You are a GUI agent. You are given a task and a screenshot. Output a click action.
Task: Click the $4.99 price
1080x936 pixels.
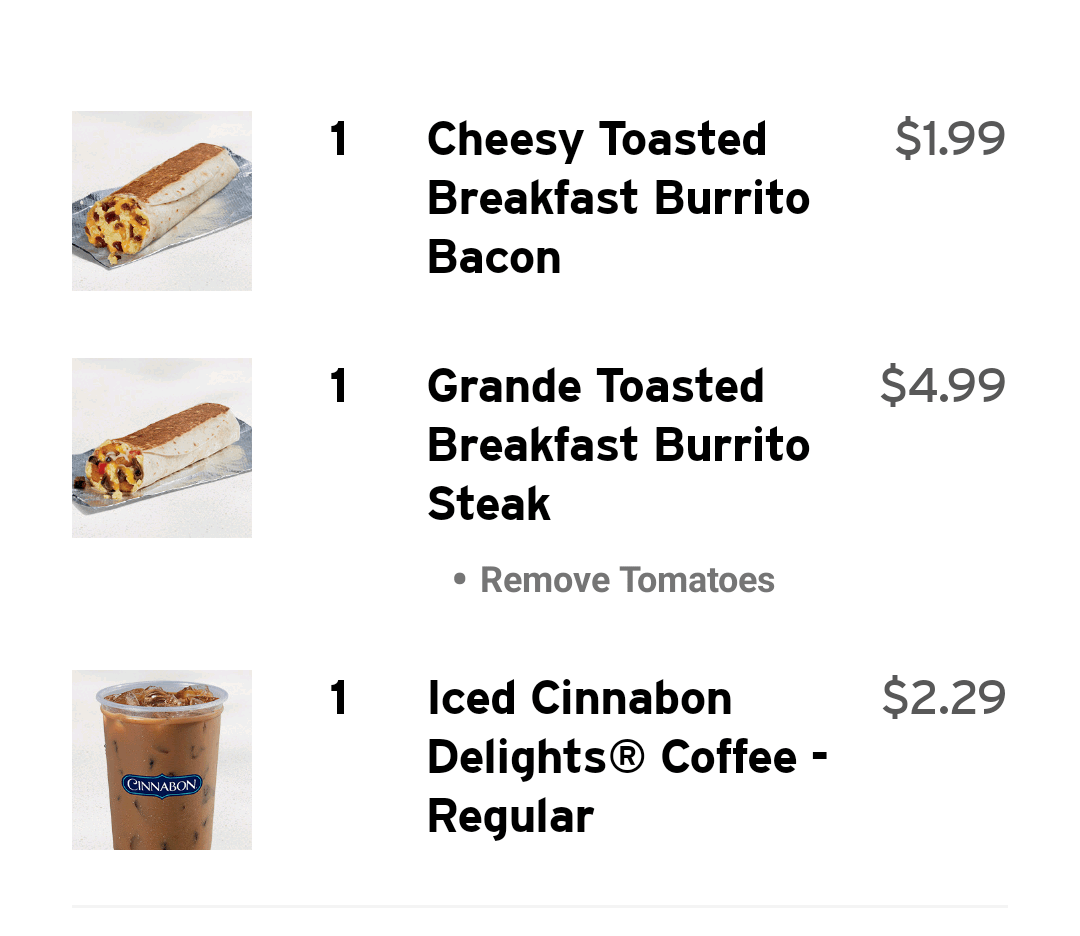(x=942, y=385)
